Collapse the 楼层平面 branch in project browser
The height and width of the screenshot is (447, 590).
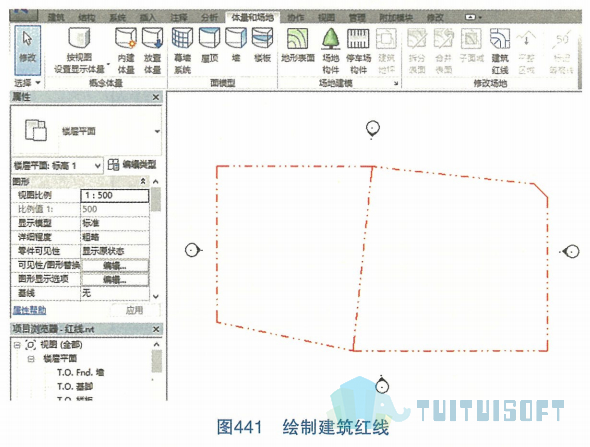(31, 359)
